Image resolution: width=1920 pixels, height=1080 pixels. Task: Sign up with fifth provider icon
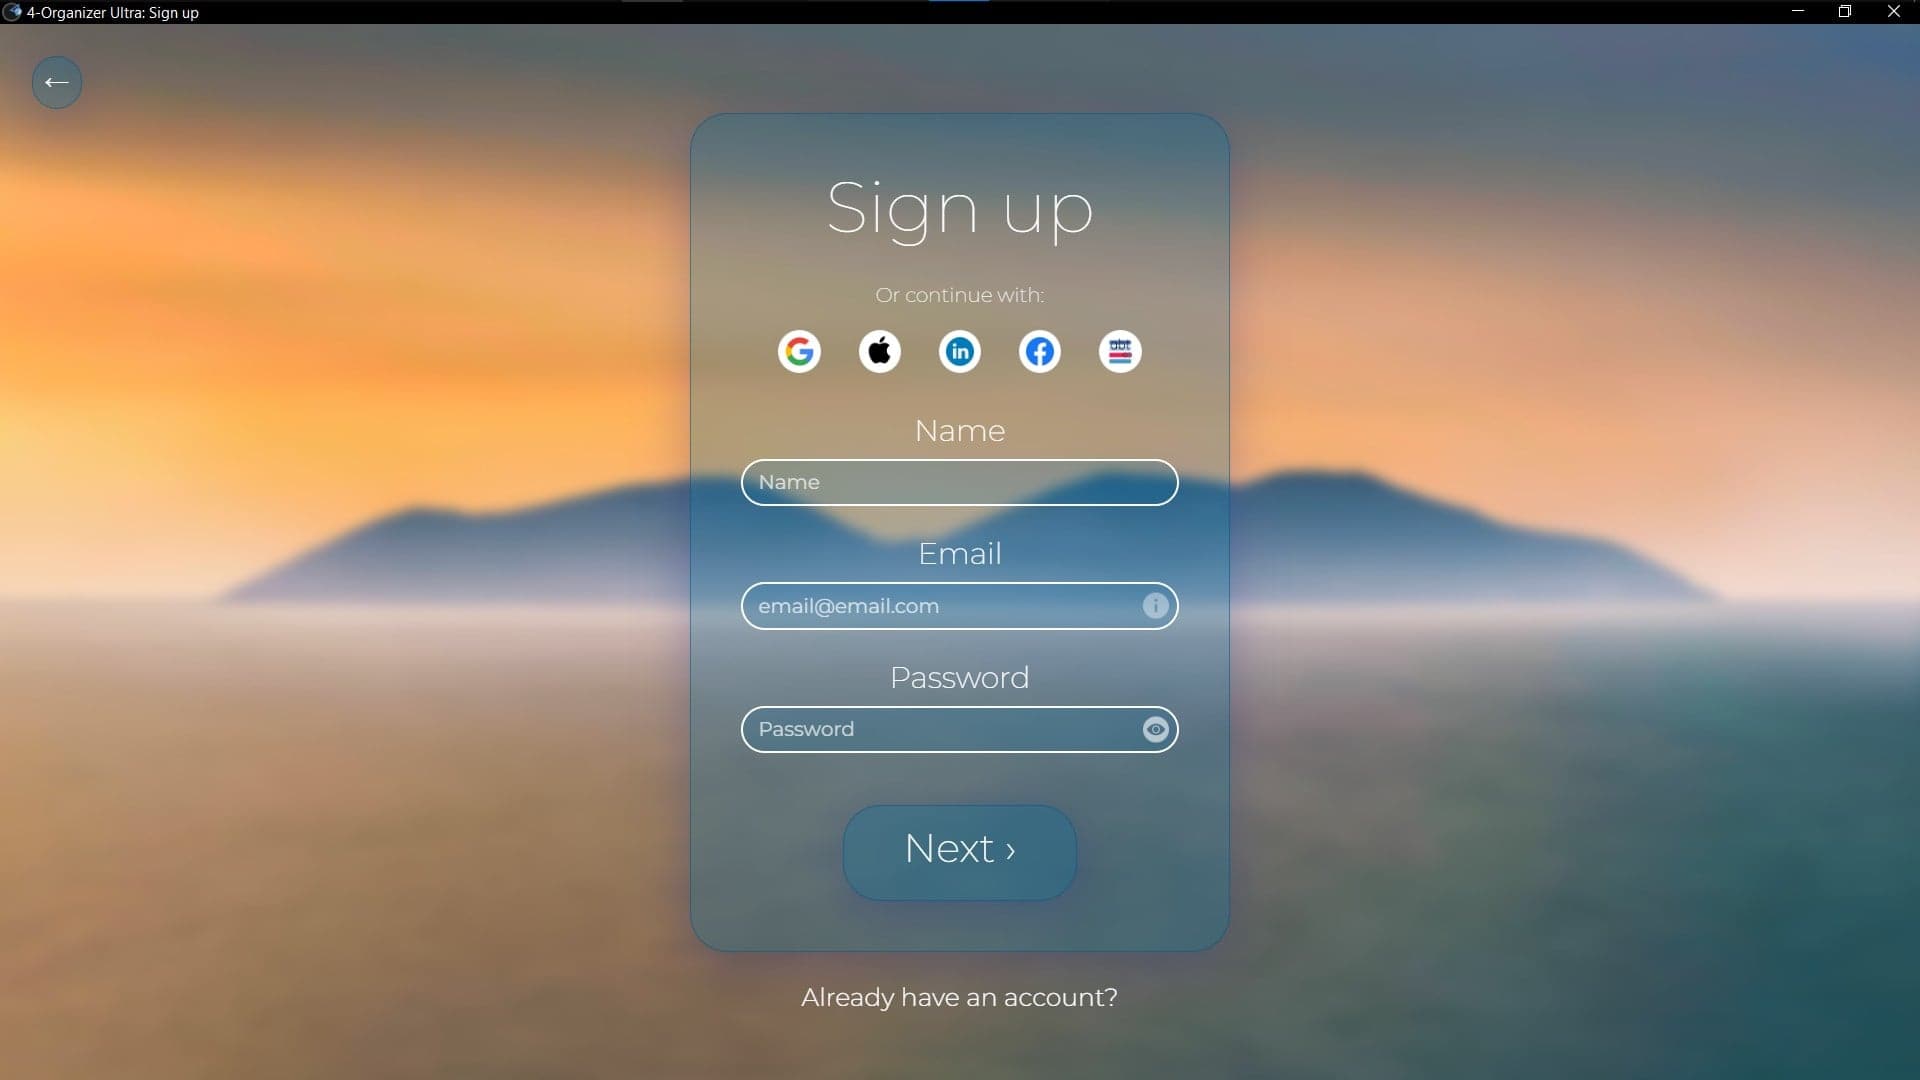click(1120, 351)
